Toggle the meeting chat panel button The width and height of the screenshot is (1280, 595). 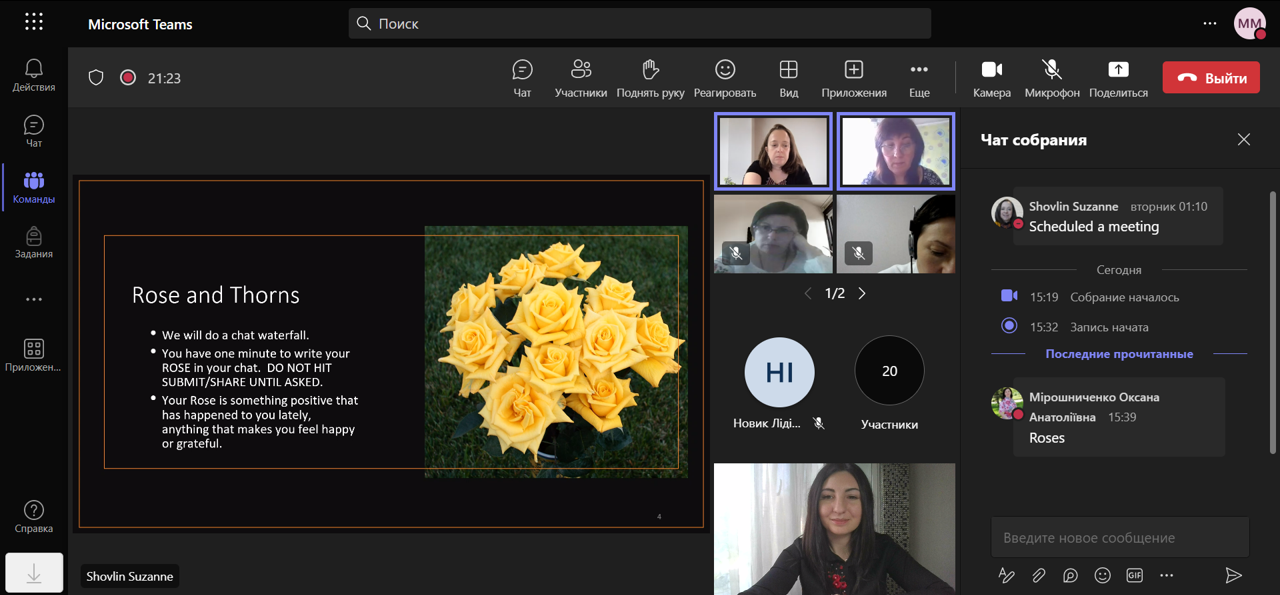coord(522,78)
